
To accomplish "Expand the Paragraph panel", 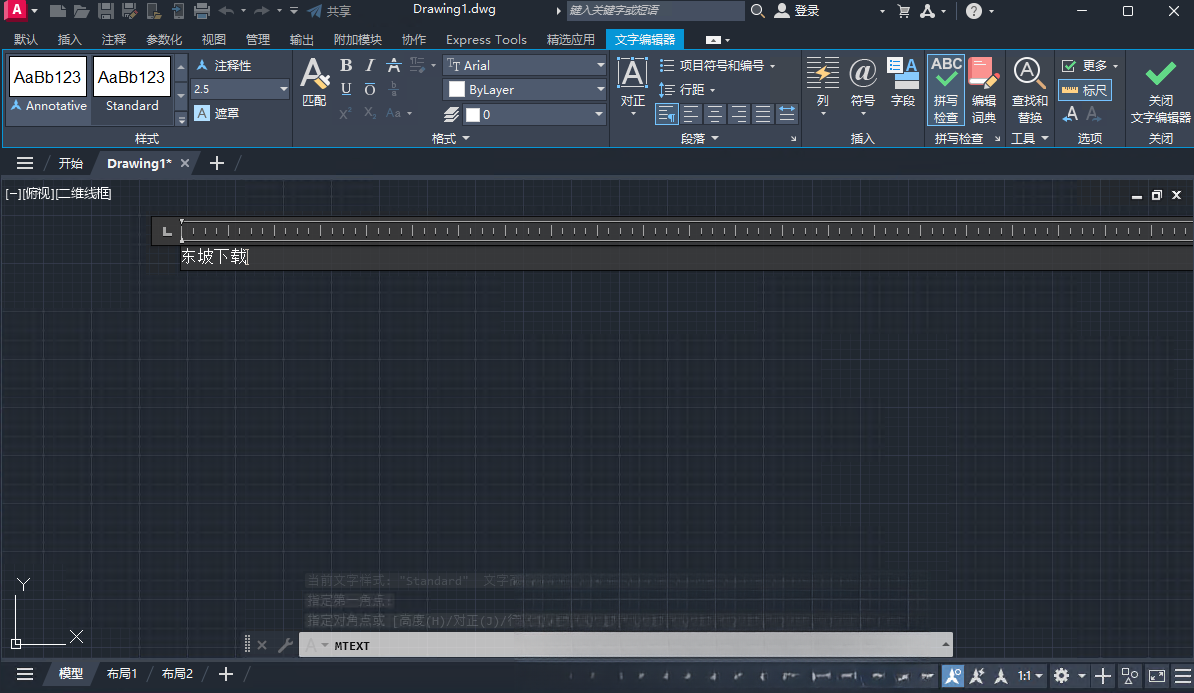I will pos(700,138).
